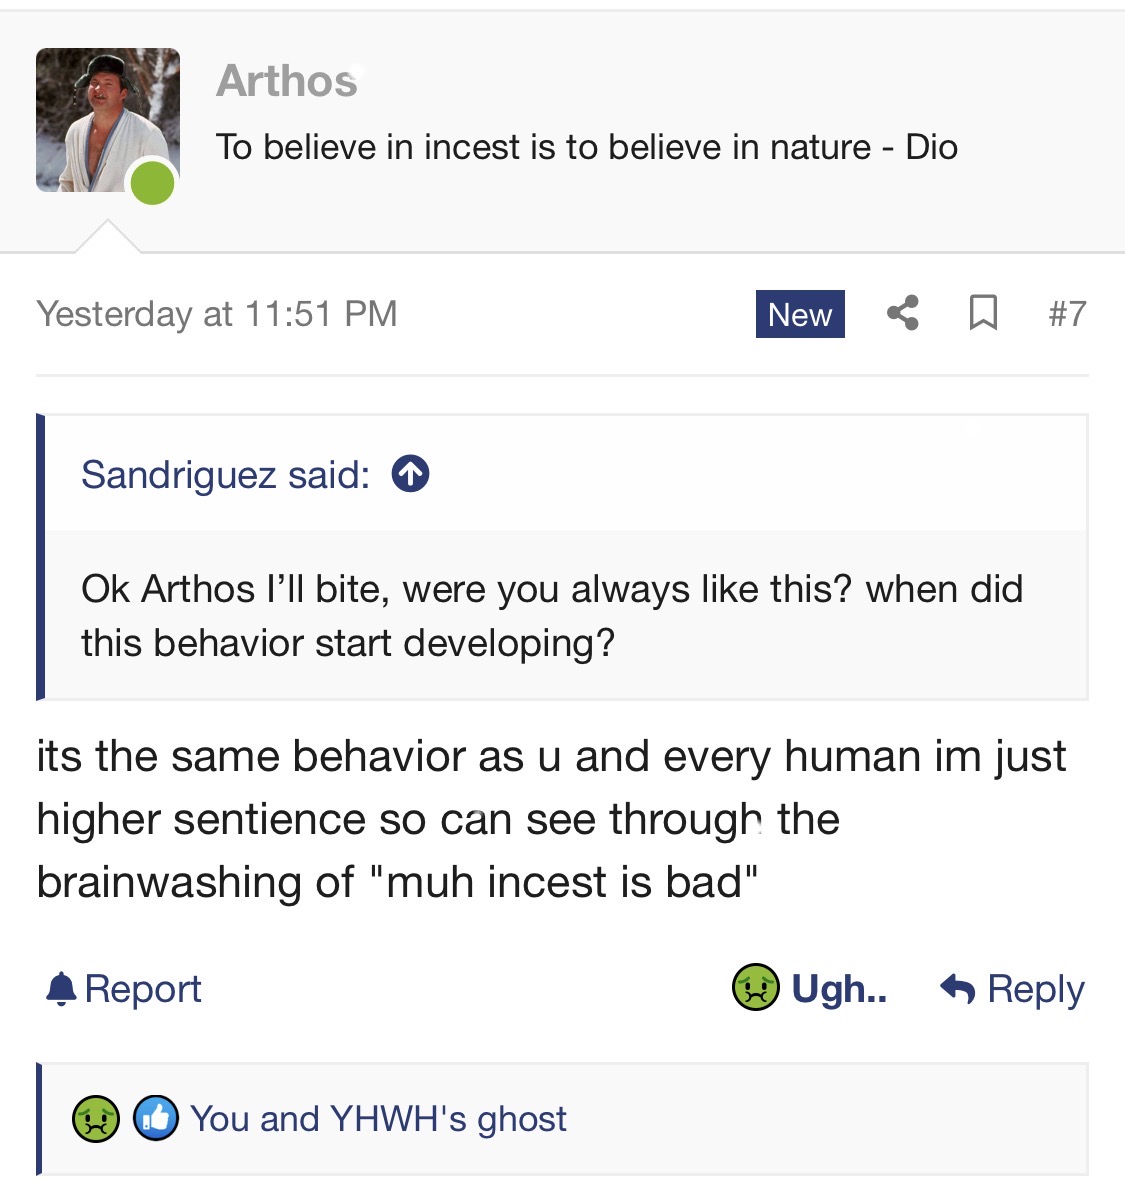Click the green online status dot on the avatar
1125x1196 pixels.
[153, 183]
